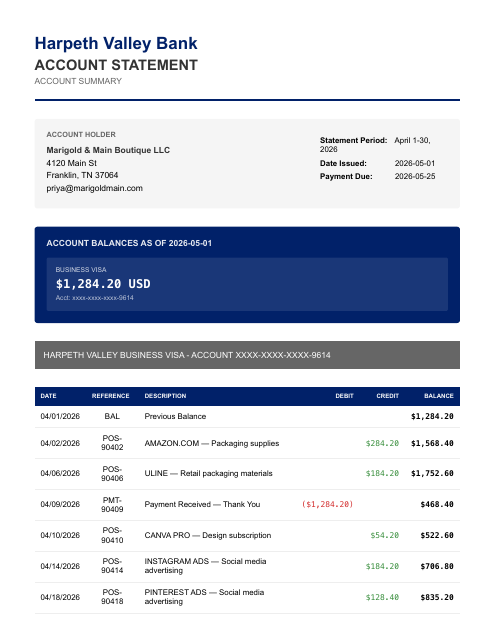The image size is (495, 640).
Task: Select the $1,284.20 USD balance amount
Action: pos(103,284)
